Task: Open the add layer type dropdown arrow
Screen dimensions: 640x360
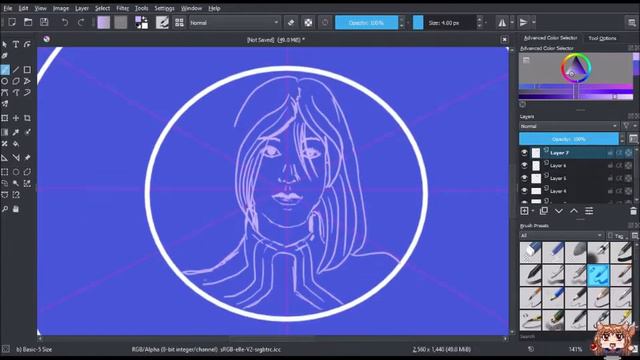Action: pyautogui.click(x=533, y=211)
